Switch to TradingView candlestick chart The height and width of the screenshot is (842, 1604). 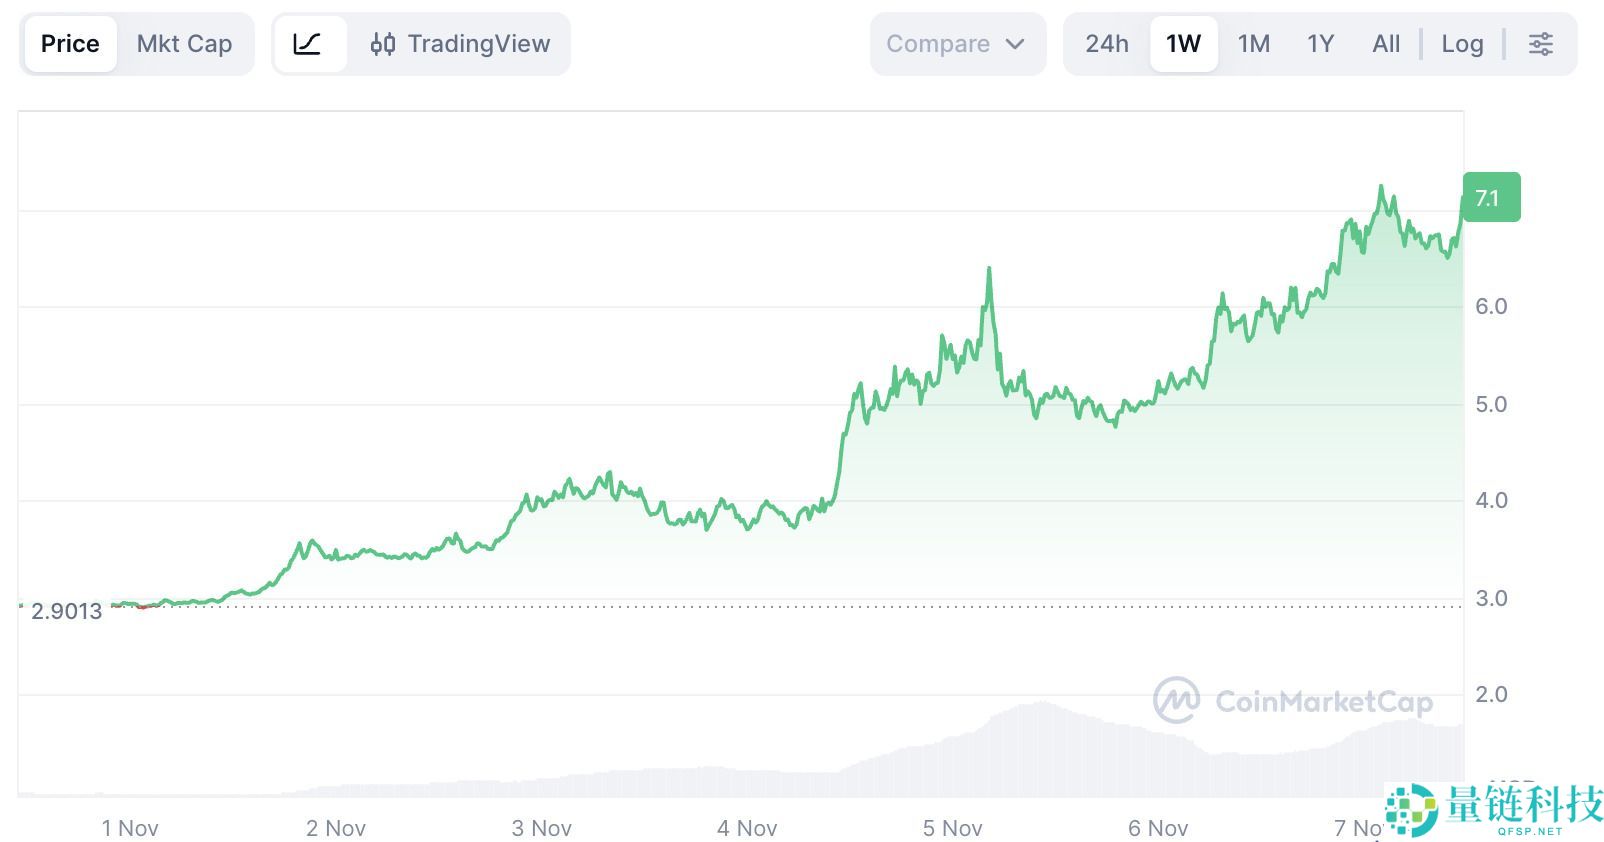click(461, 44)
